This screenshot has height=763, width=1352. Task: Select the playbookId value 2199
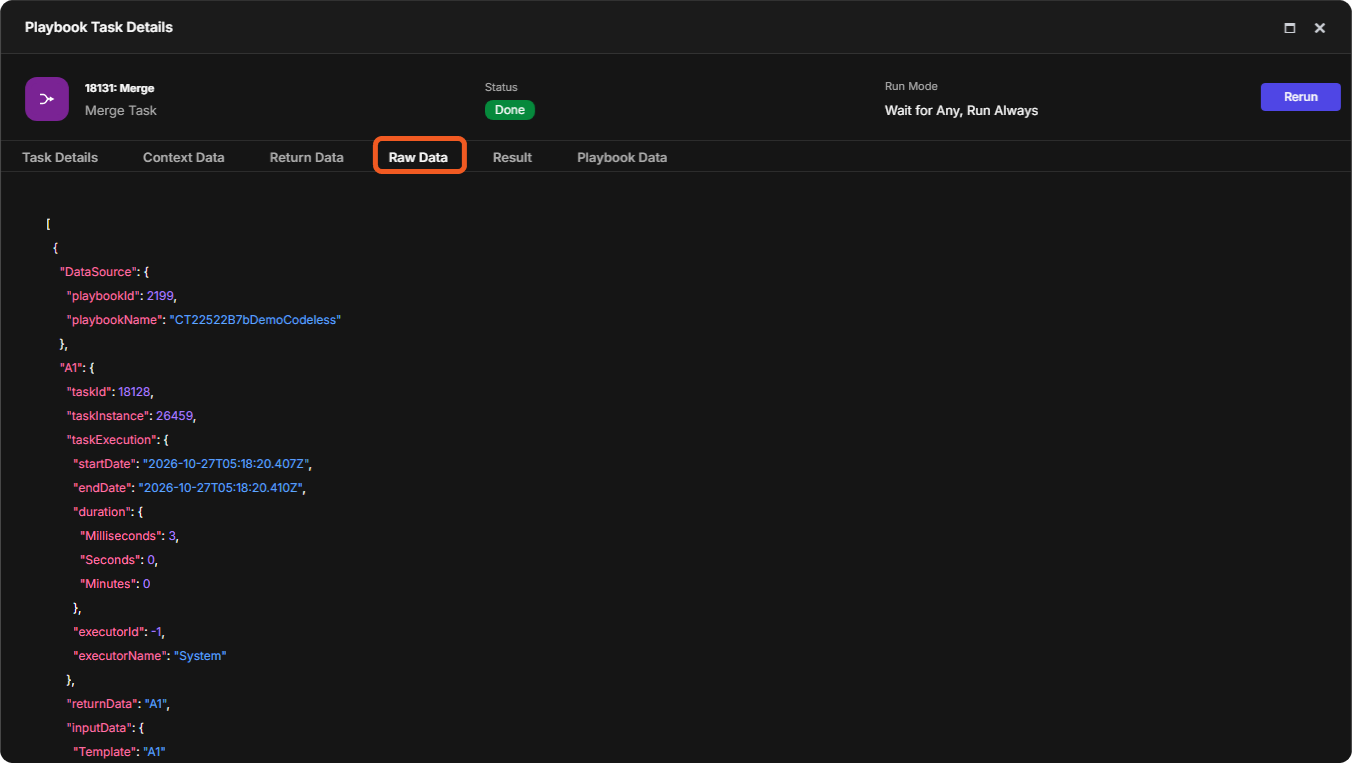pos(161,296)
